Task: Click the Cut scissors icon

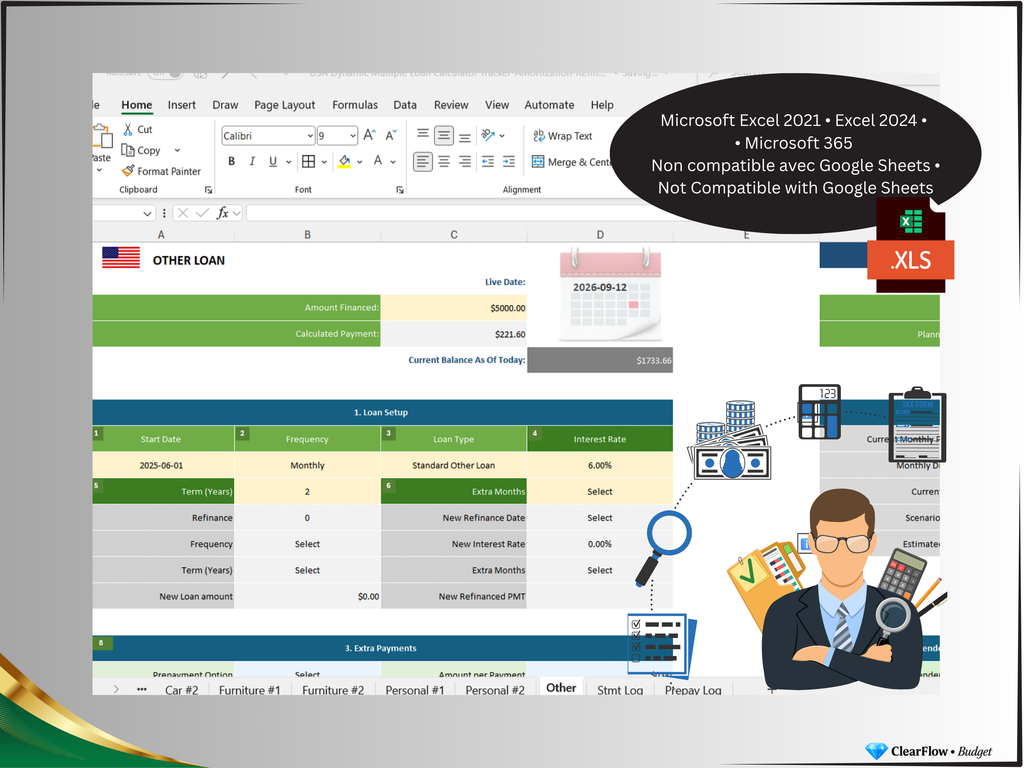Action: [x=128, y=129]
